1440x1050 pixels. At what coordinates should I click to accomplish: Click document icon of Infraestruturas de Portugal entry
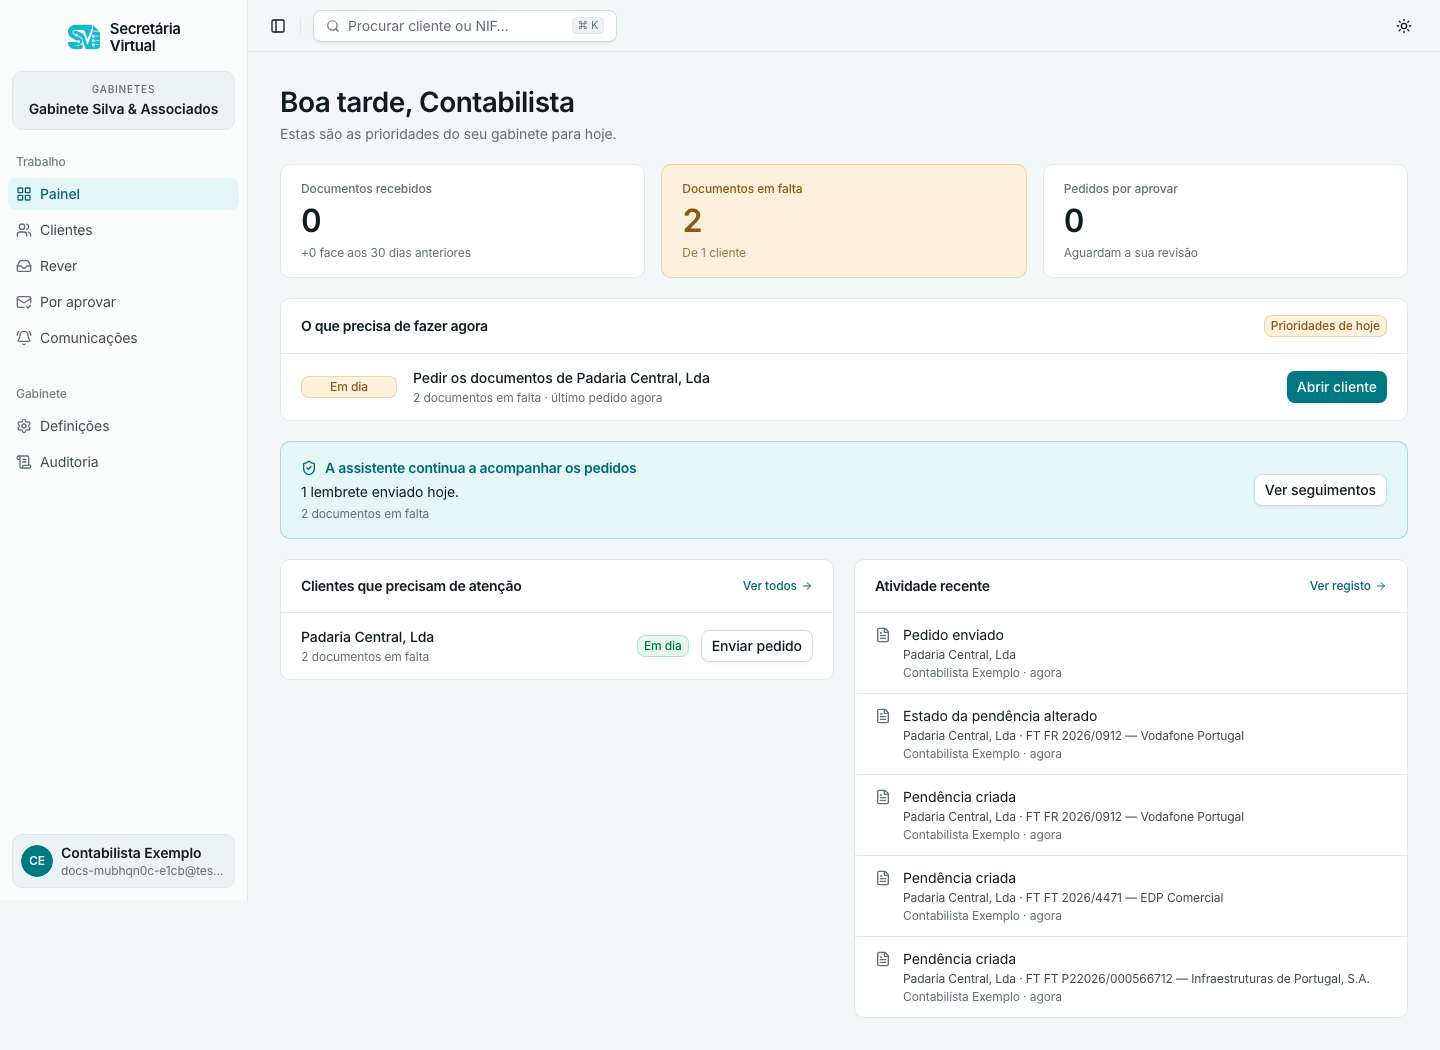click(x=883, y=959)
